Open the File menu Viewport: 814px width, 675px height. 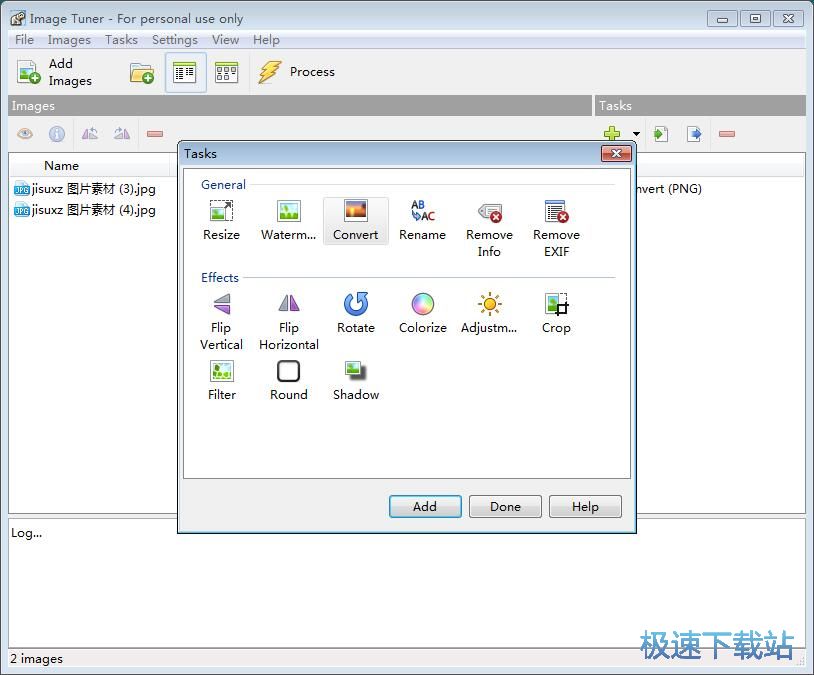point(24,39)
